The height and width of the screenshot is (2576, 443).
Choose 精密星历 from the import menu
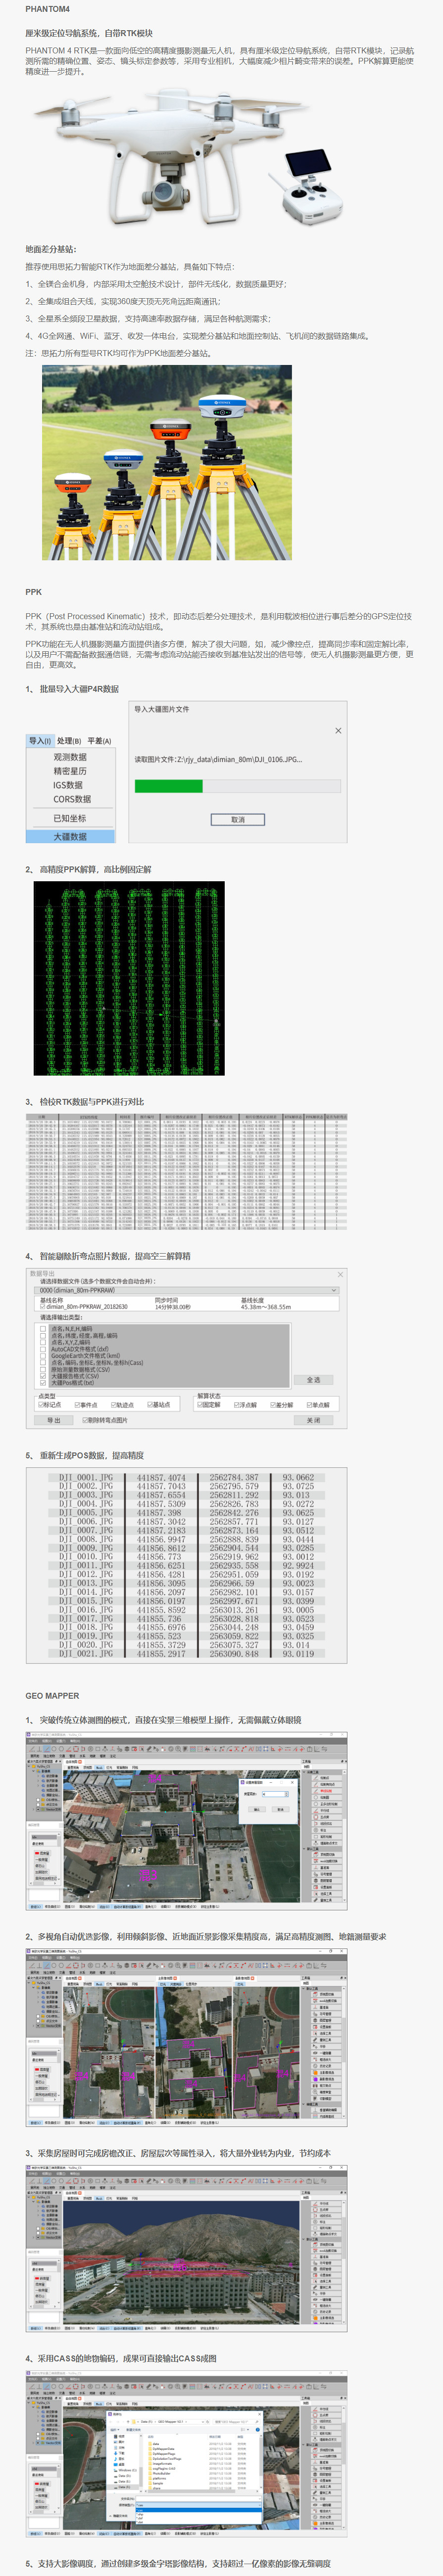coord(70,771)
